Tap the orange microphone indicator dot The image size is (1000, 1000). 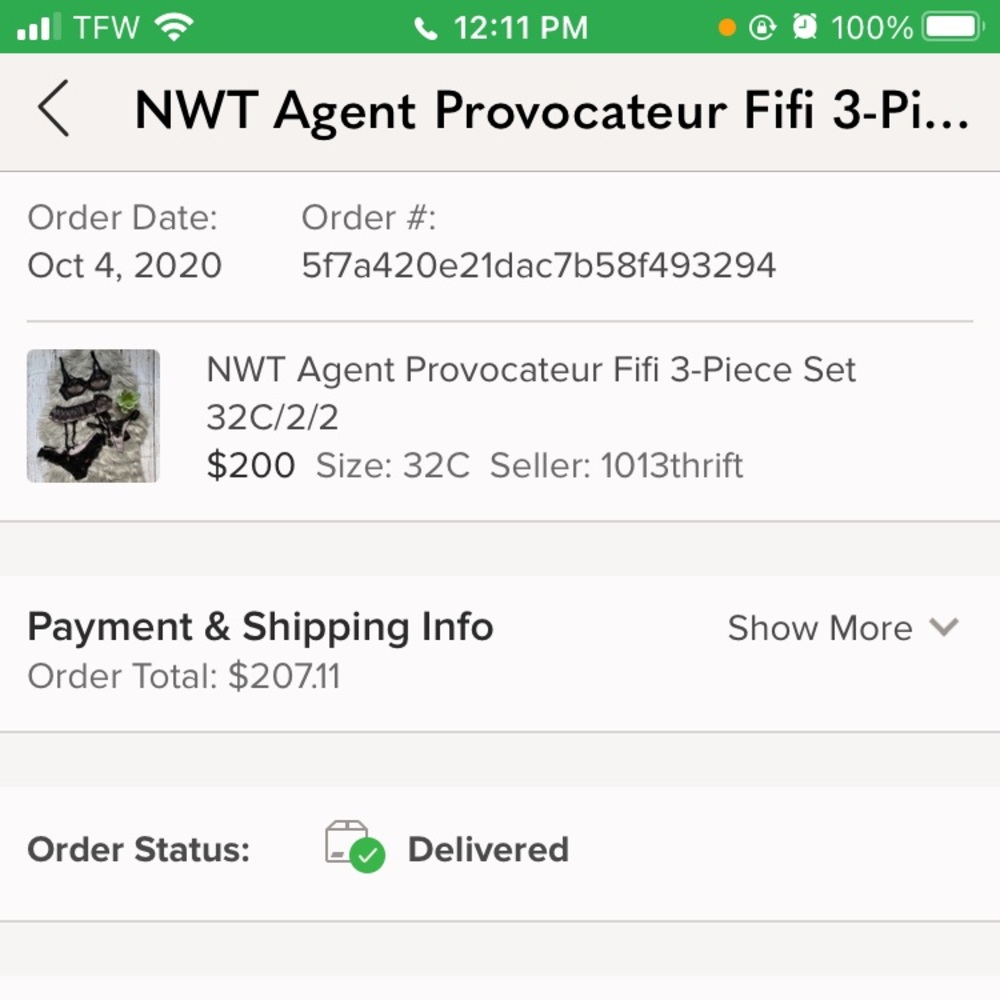point(727,28)
